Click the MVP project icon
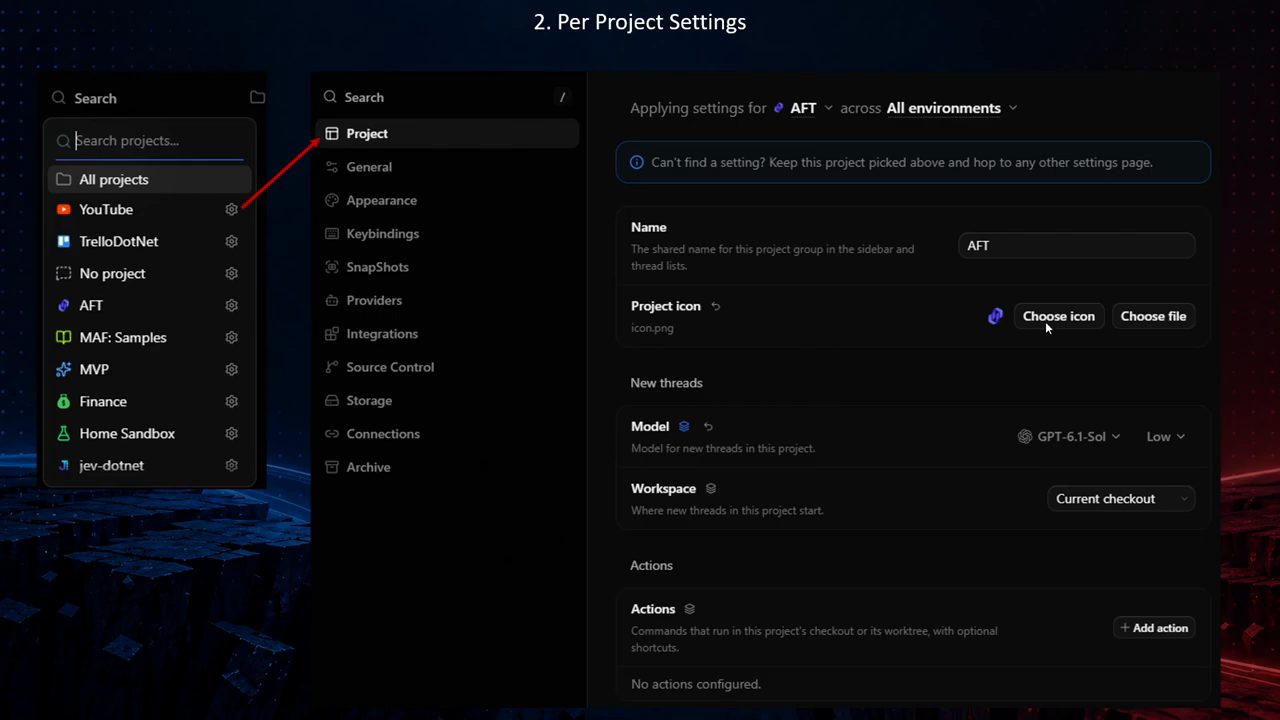 coord(63,369)
